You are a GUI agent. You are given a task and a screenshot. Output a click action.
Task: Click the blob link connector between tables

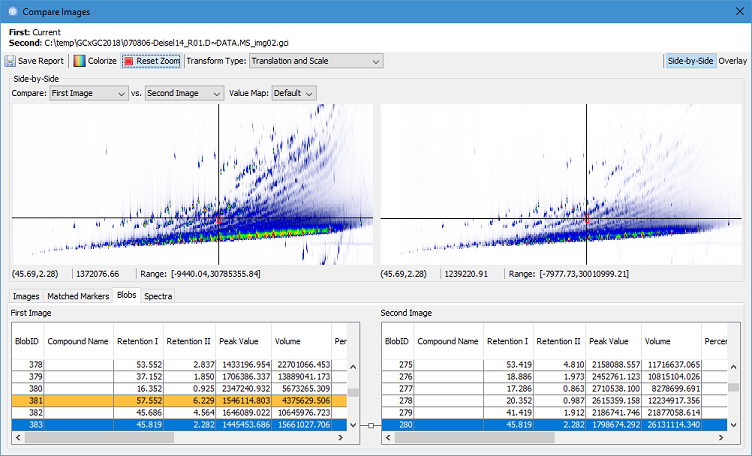click(369, 425)
